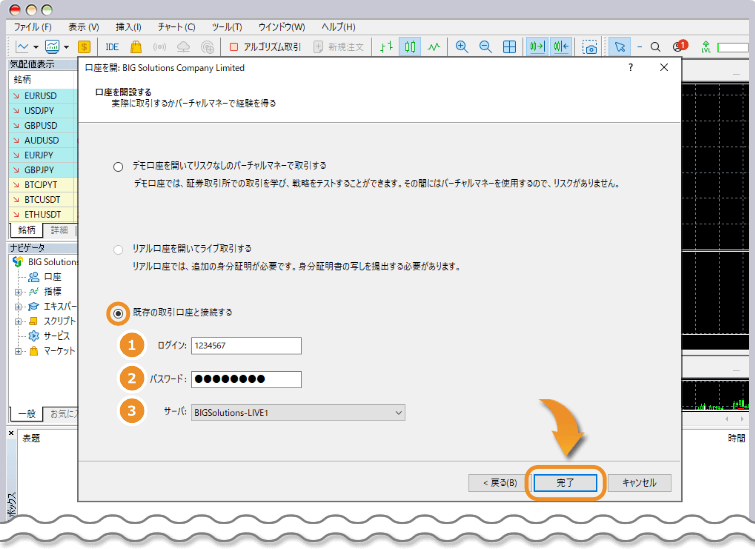Image resolution: width=755 pixels, height=549 pixels.
Task: Tile chart windows with grid icon
Action: 509,47
